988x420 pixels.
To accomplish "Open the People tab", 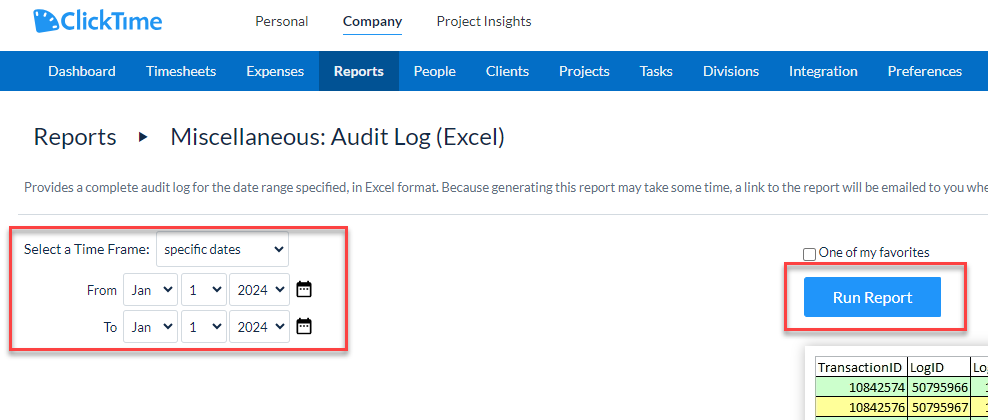I will 435,71.
